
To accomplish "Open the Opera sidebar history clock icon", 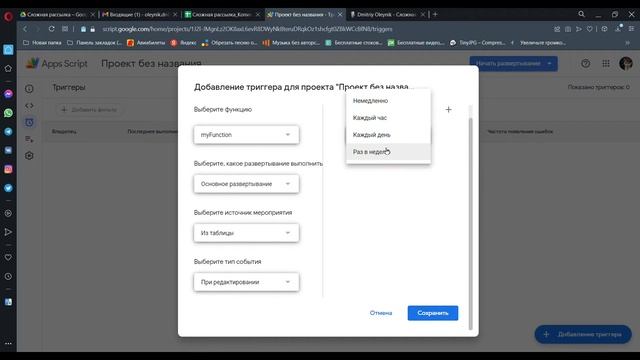I will pyautogui.click(x=8, y=276).
